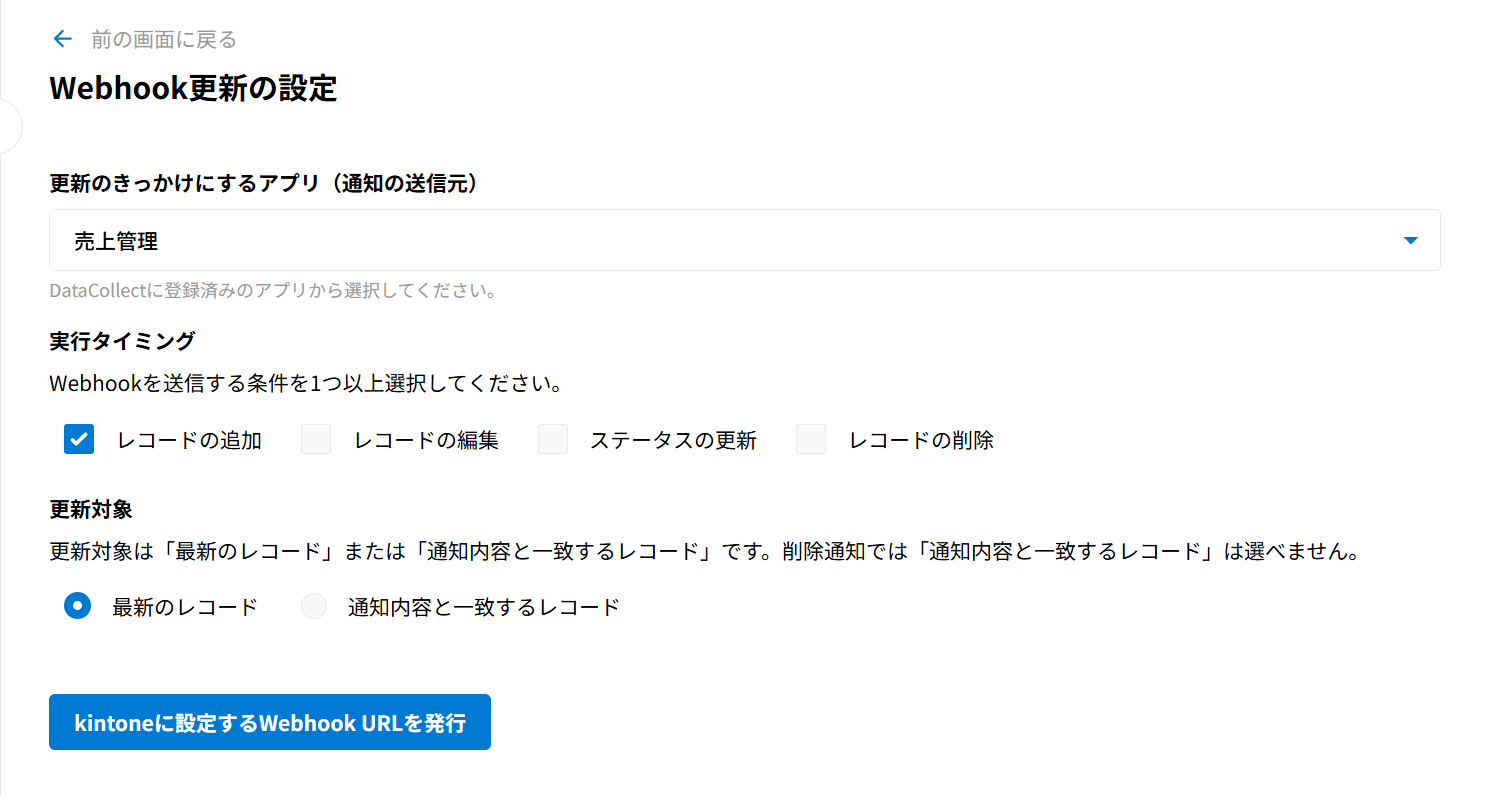
Task: Enable the レコードの編集 checkbox
Action: click(x=316, y=439)
